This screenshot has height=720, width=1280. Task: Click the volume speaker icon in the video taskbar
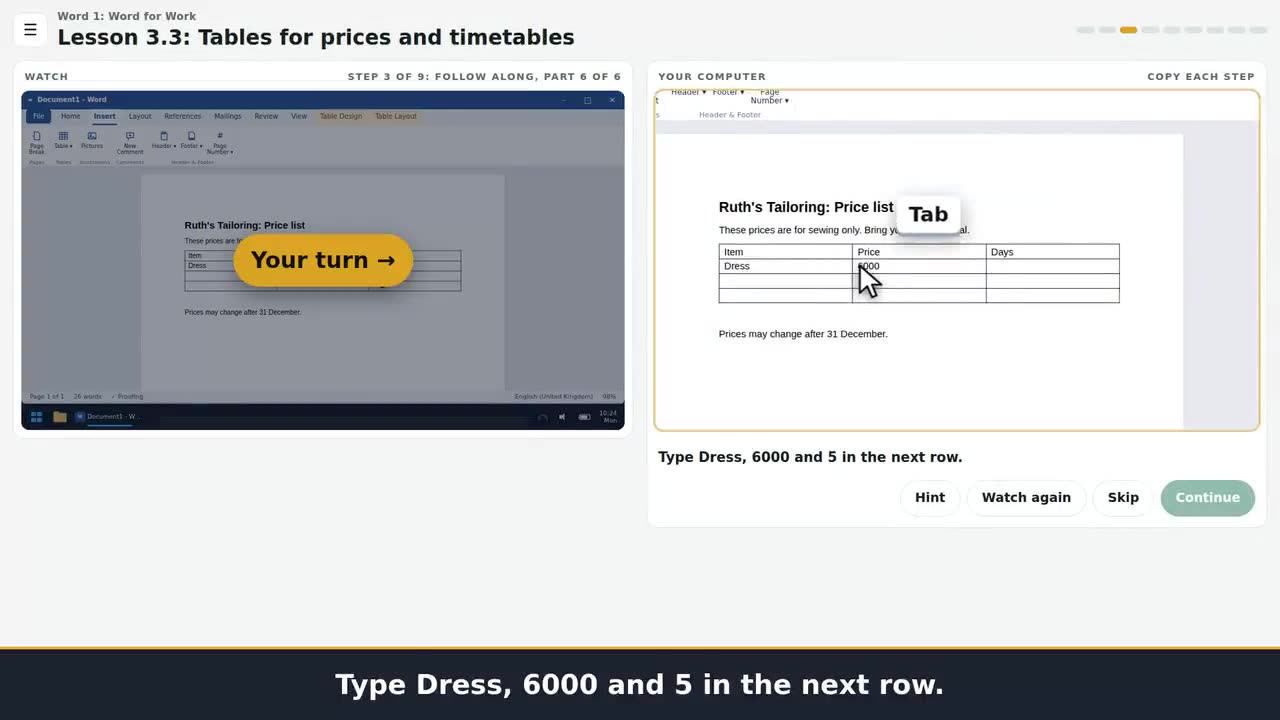[x=562, y=417]
